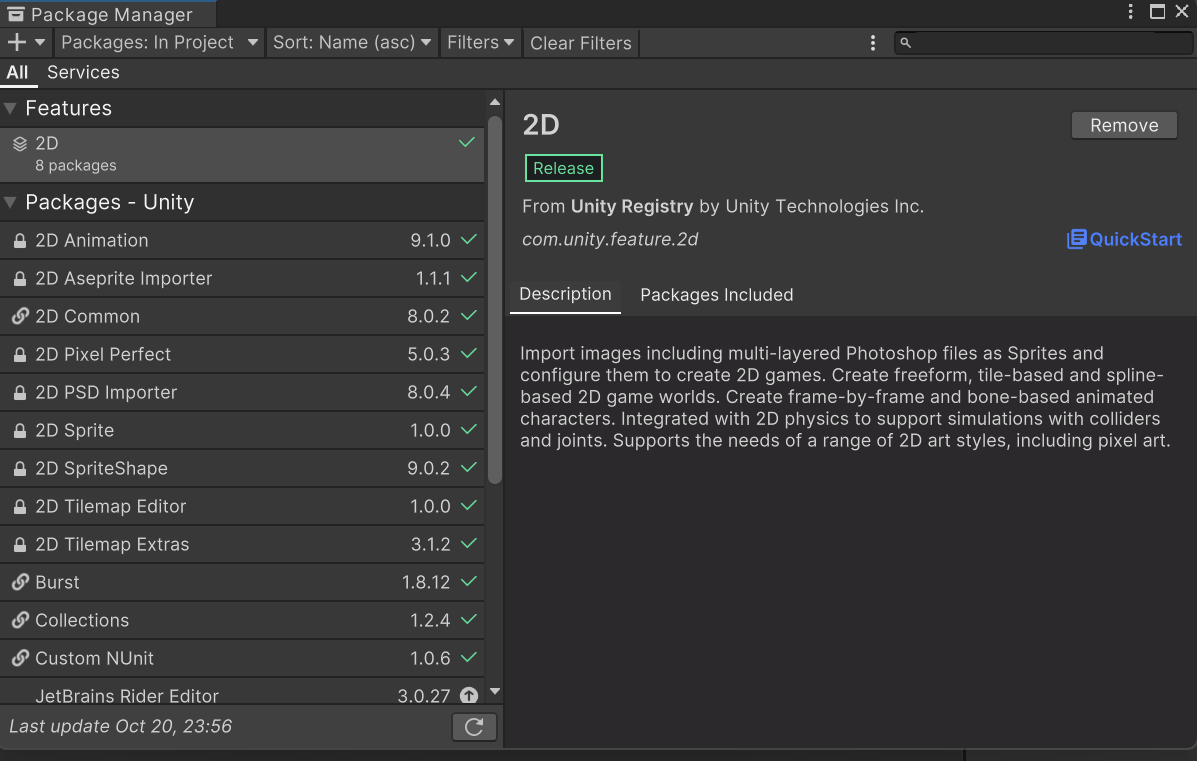The width and height of the screenshot is (1197, 761).
Task: Maximize the Package Manager window
Action: pos(1157,11)
